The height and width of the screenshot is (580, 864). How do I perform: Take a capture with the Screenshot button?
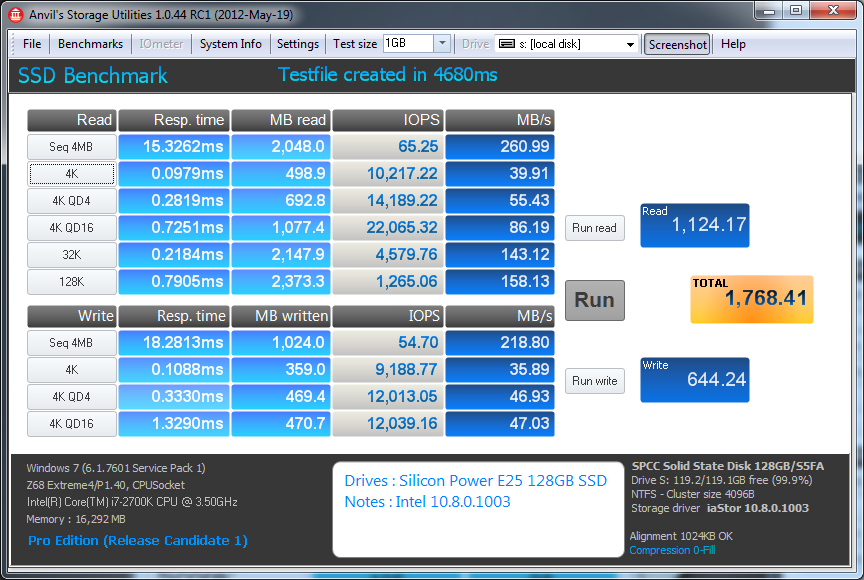click(677, 45)
